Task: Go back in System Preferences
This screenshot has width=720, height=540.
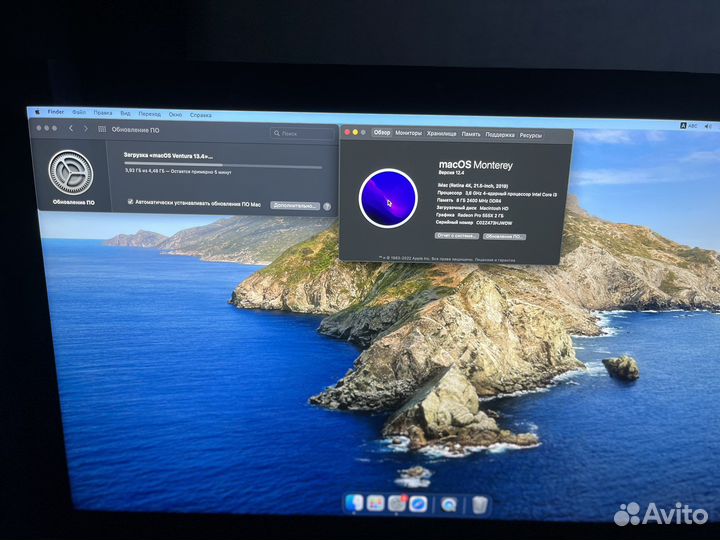Action: coord(71,129)
